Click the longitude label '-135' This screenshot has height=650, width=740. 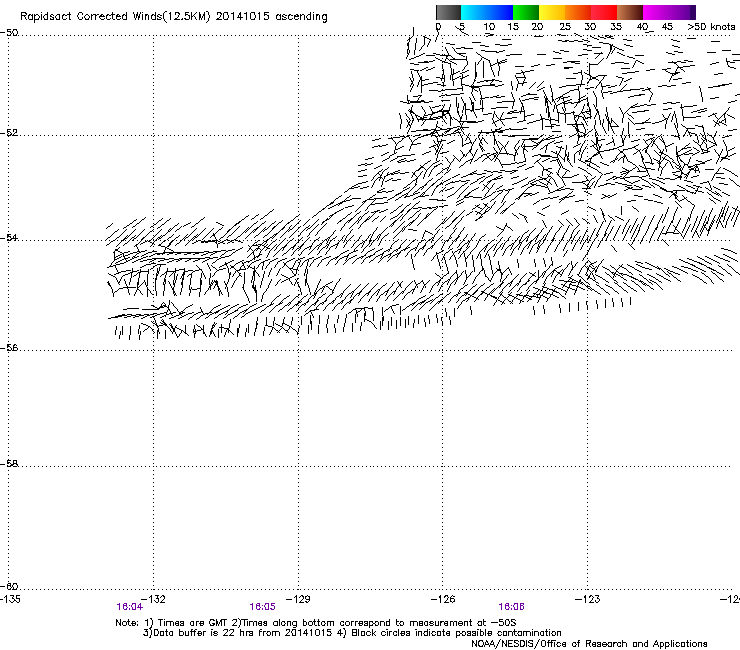click(x=10, y=599)
